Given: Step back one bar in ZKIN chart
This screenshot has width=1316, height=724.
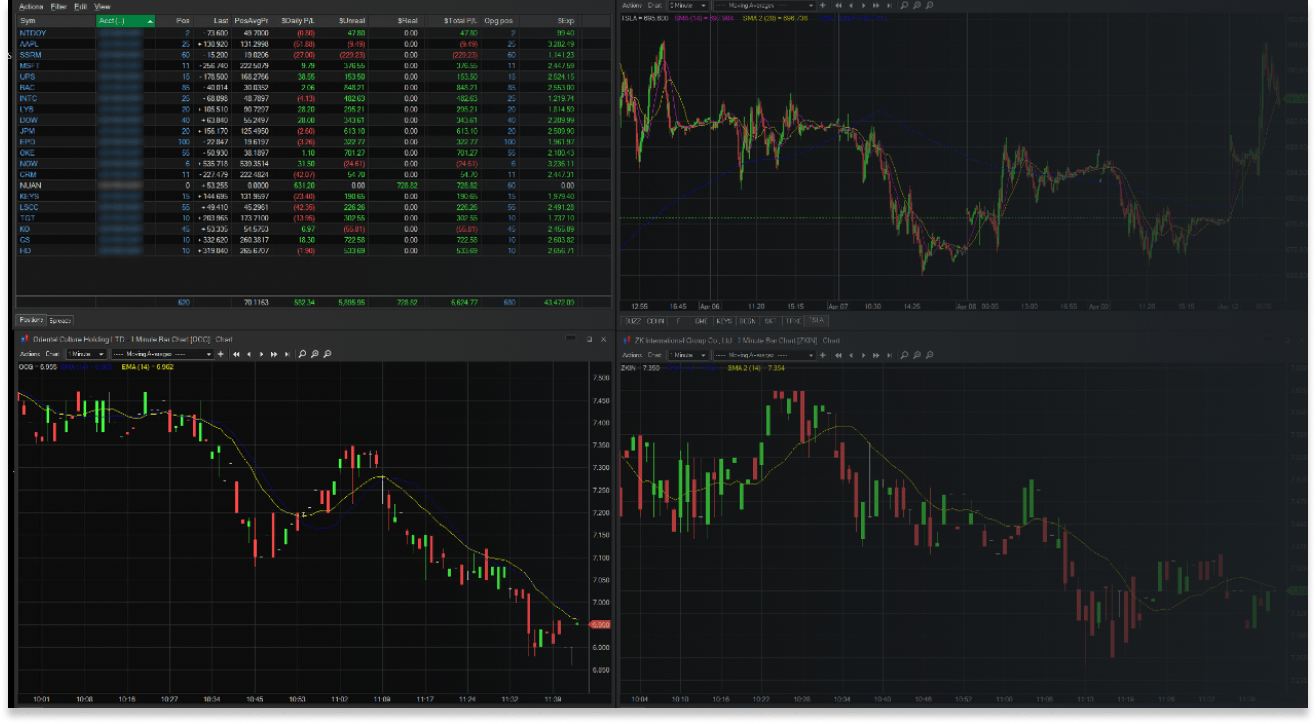Looking at the screenshot, I should click(x=851, y=355).
